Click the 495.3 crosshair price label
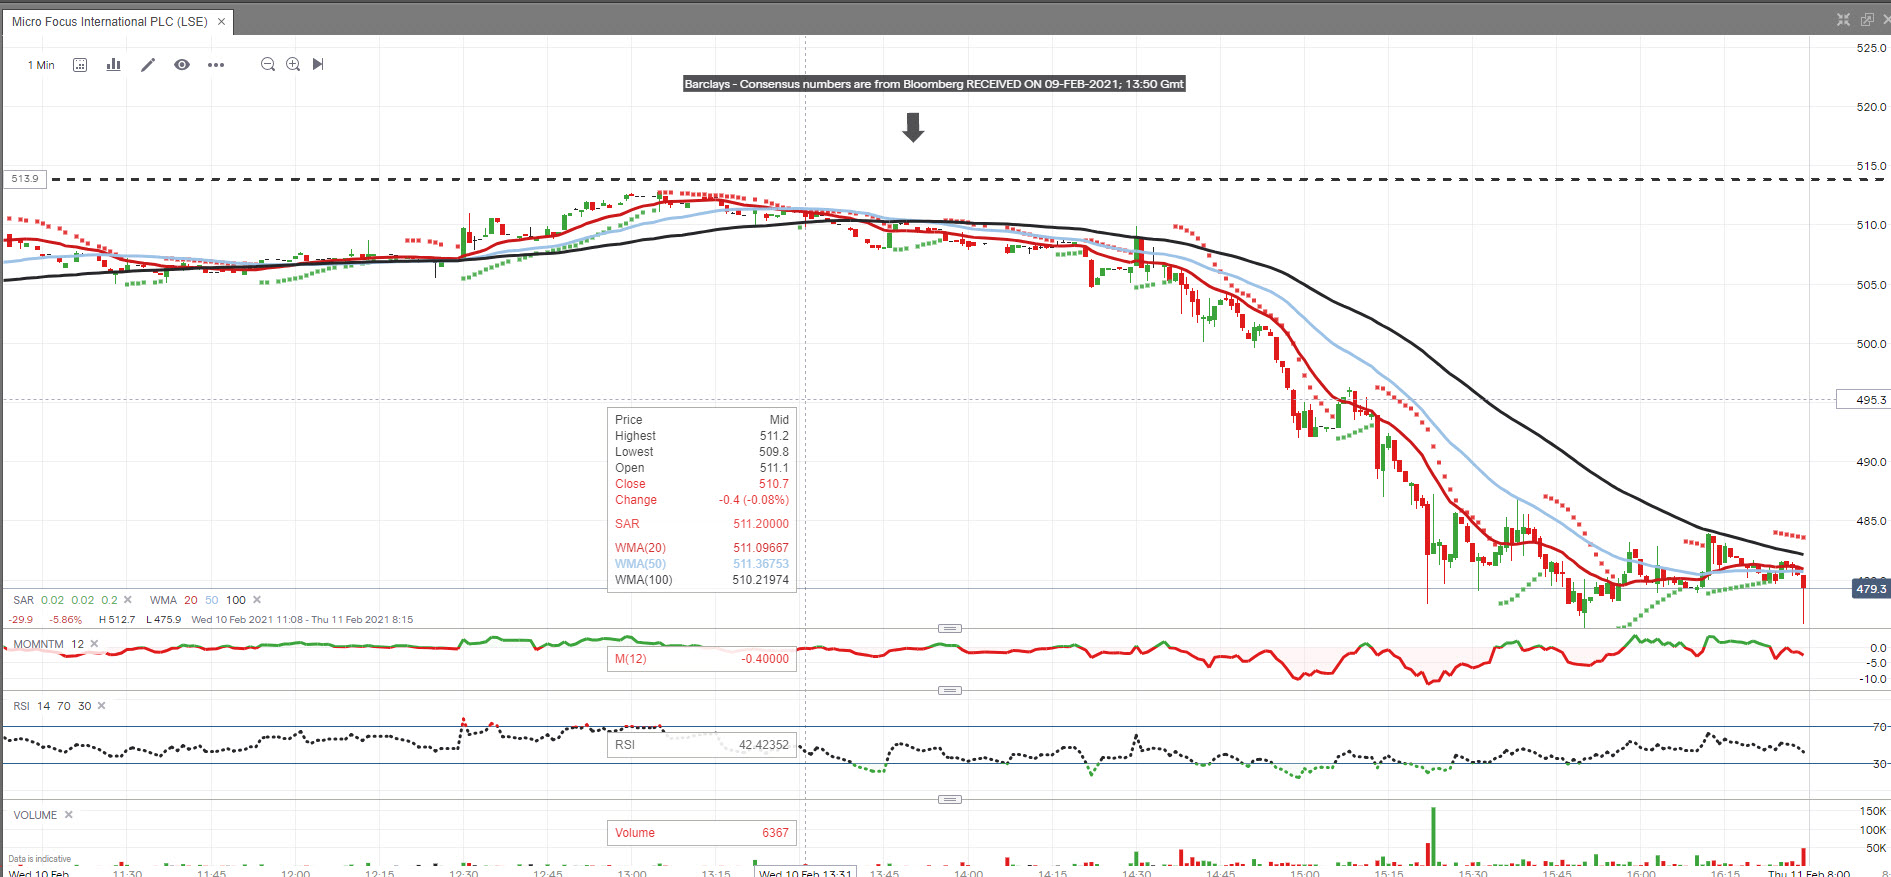 [1864, 400]
